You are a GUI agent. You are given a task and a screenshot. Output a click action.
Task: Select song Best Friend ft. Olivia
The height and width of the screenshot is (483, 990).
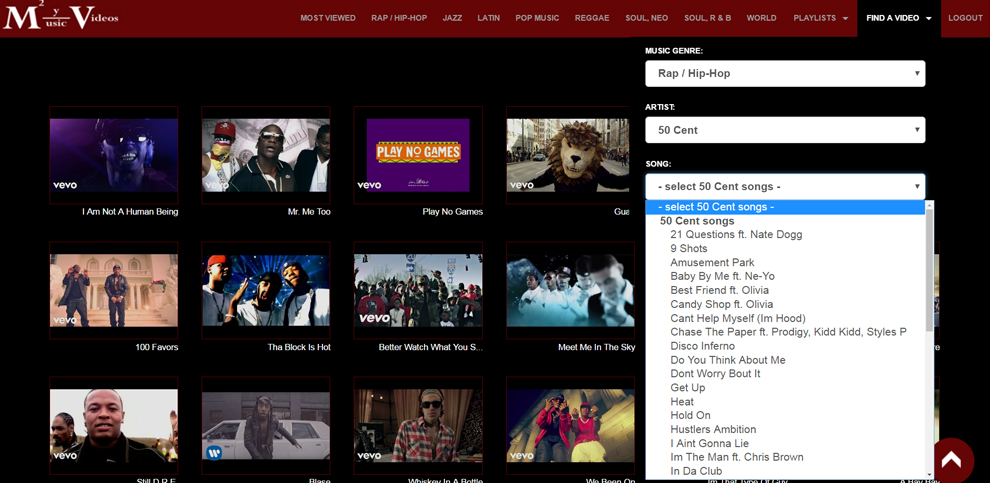pos(720,290)
